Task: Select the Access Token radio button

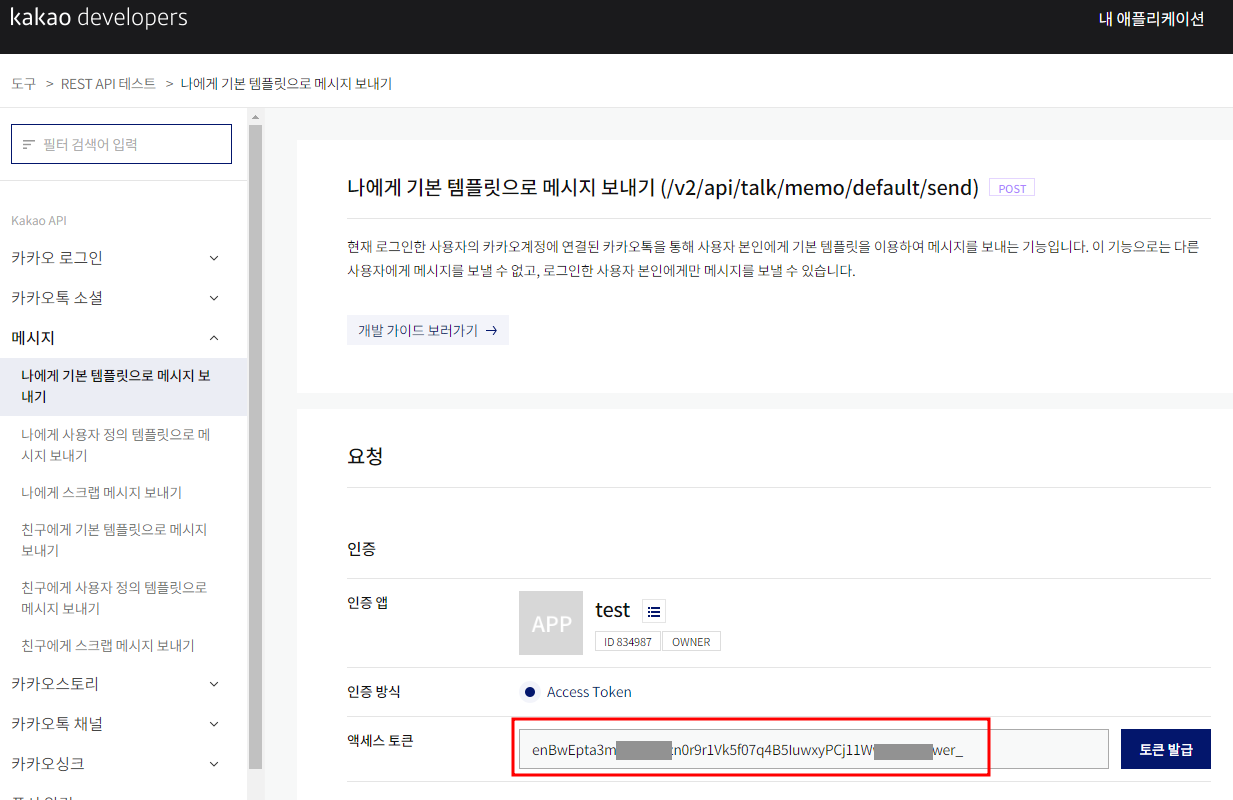Action: click(x=530, y=692)
